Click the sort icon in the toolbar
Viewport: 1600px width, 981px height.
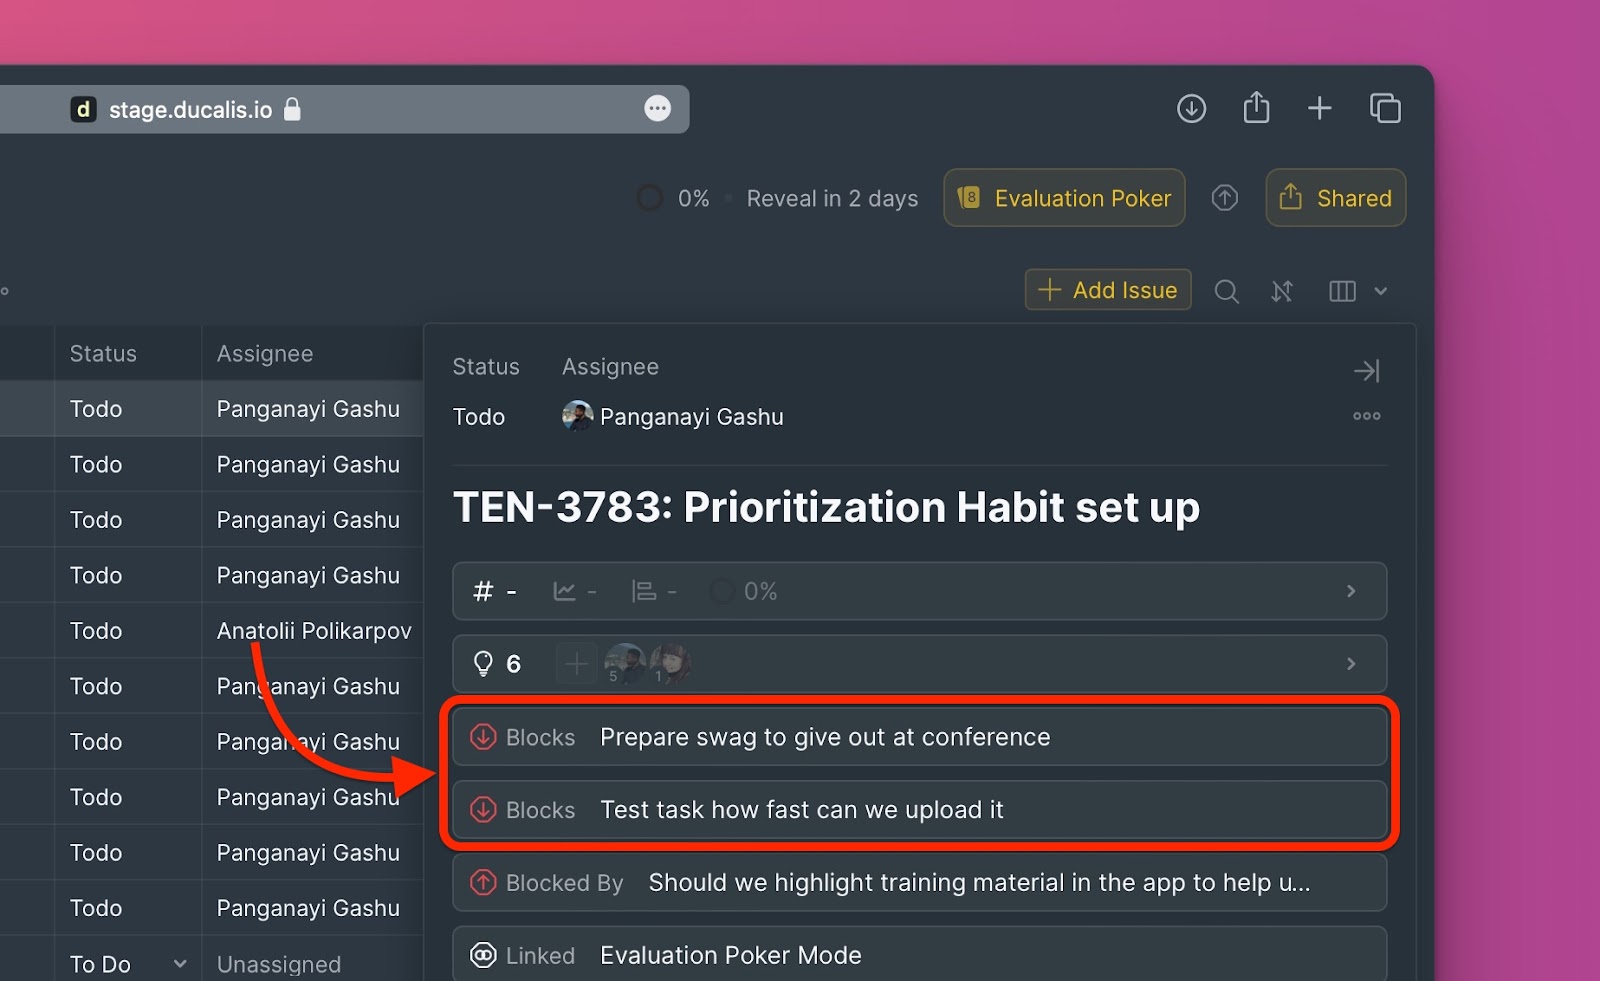tap(1282, 291)
